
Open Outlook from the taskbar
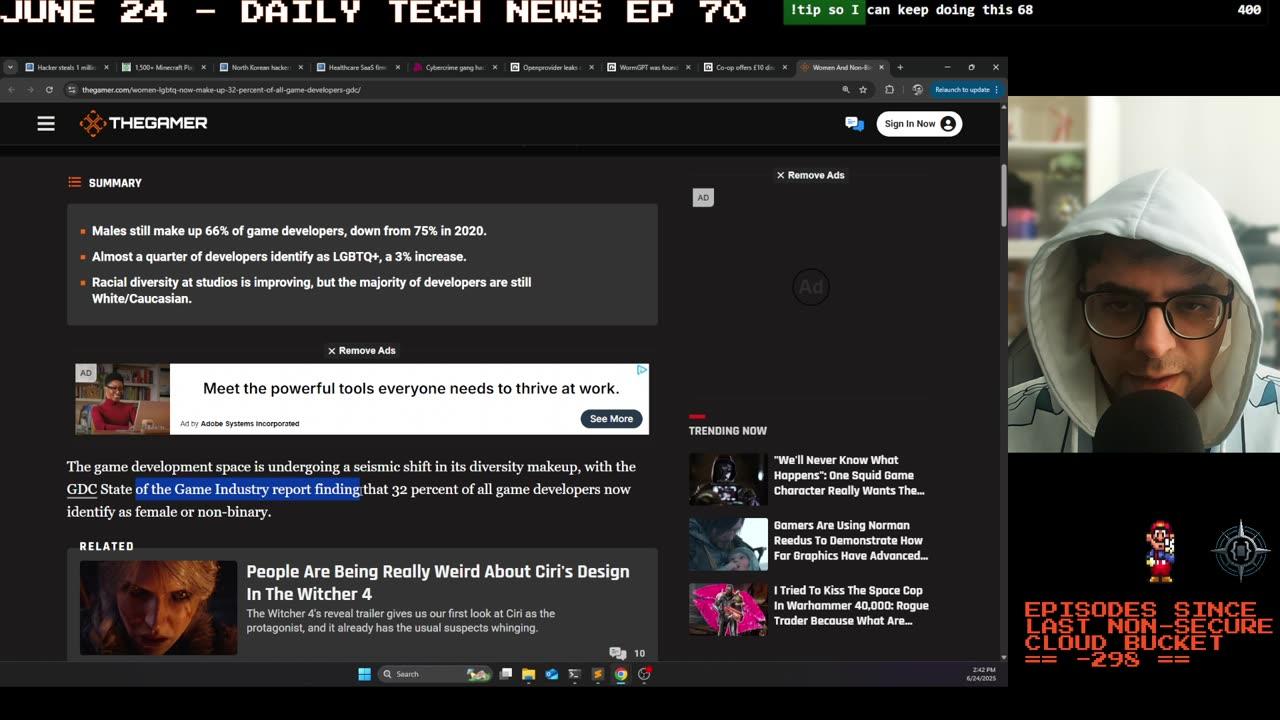pos(551,674)
